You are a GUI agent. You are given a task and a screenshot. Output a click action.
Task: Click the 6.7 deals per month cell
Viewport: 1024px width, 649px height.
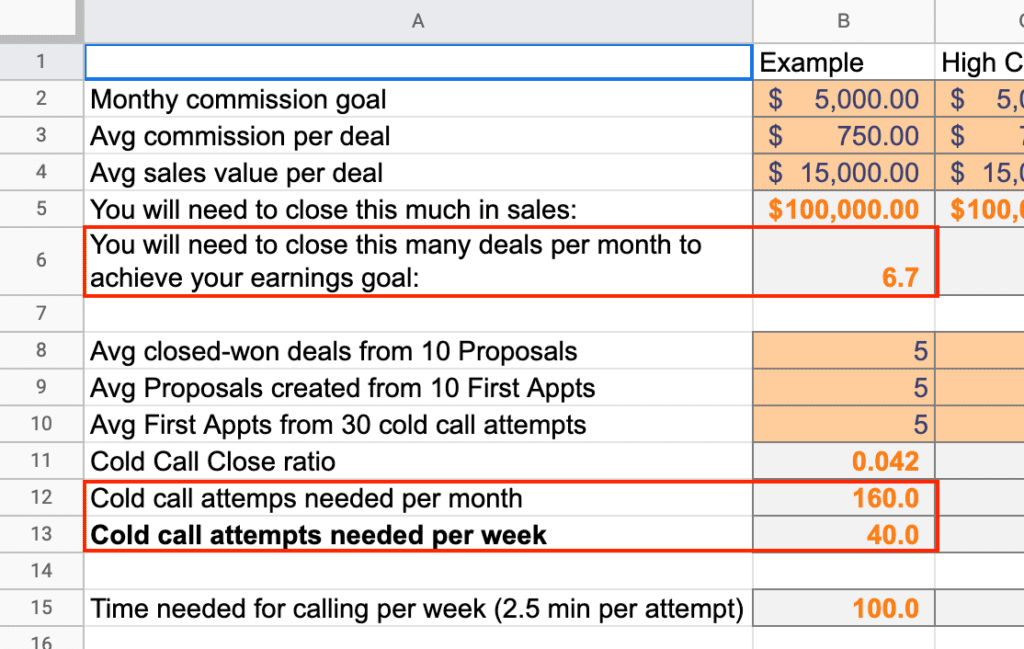tap(844, 261)
